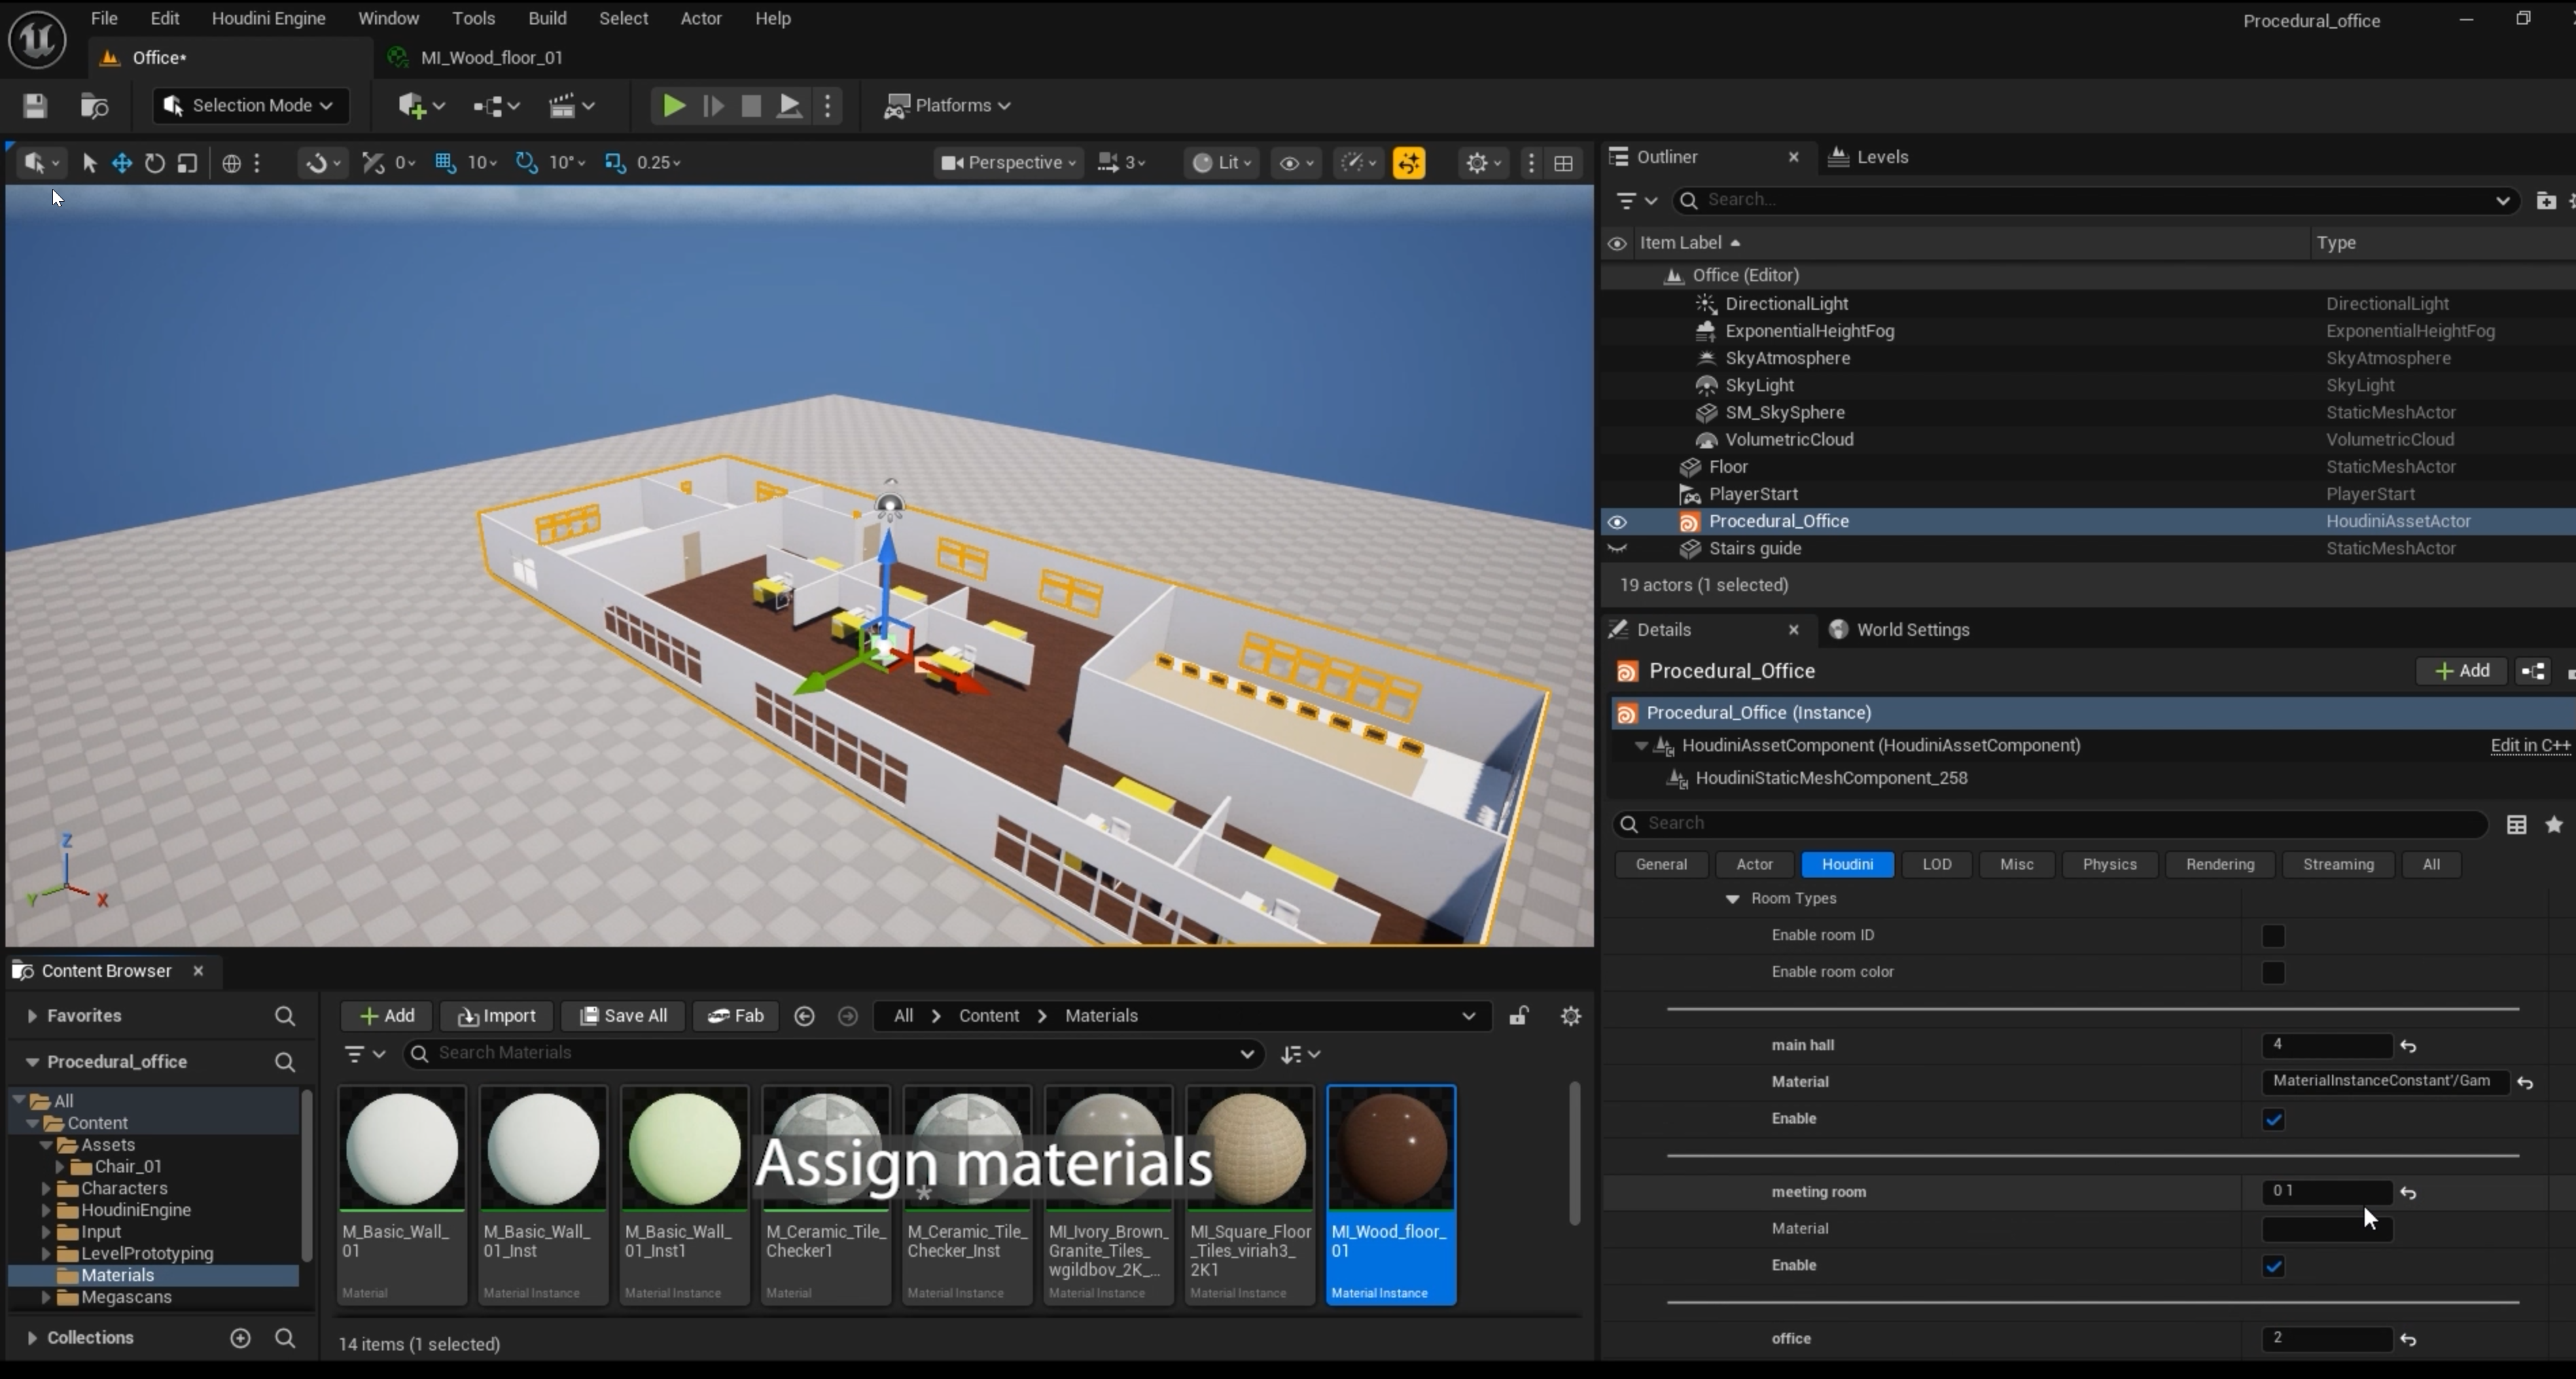The image size is (2576, 1379).
Task: Toggle visibility eye for Procedural_Office actor
Action: point(1616,522)
